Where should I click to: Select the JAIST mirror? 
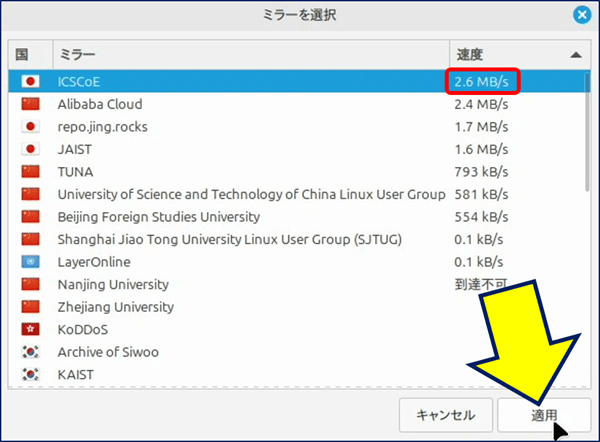click(x=297, y=149)
